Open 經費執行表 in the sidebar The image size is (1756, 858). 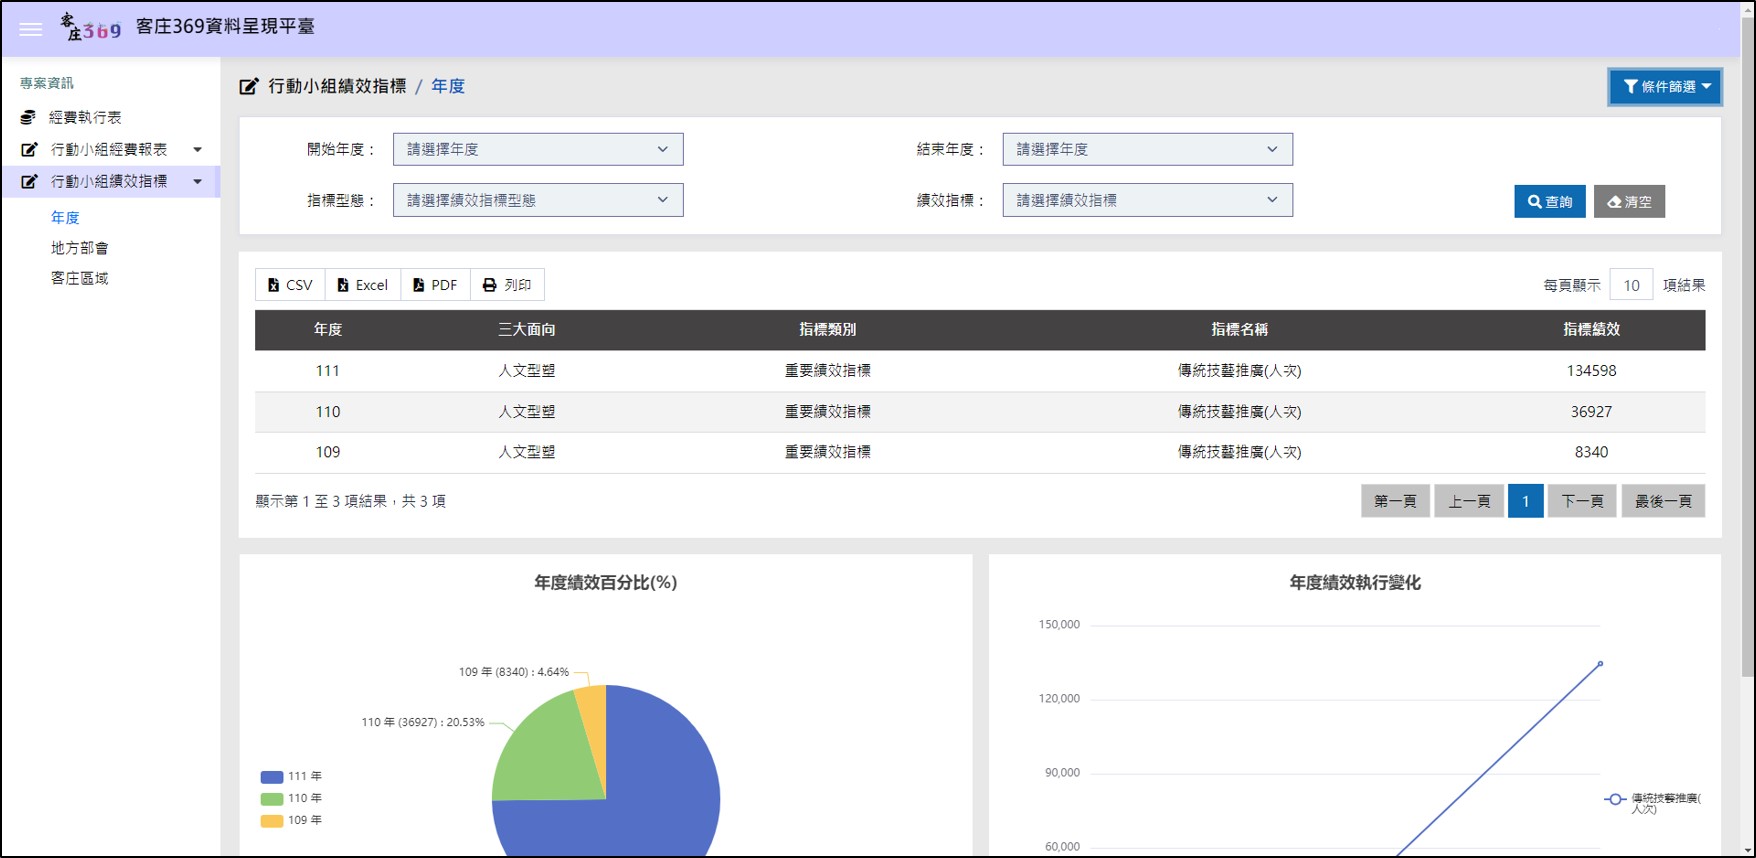pyautogui.click(x=85, y=118)
